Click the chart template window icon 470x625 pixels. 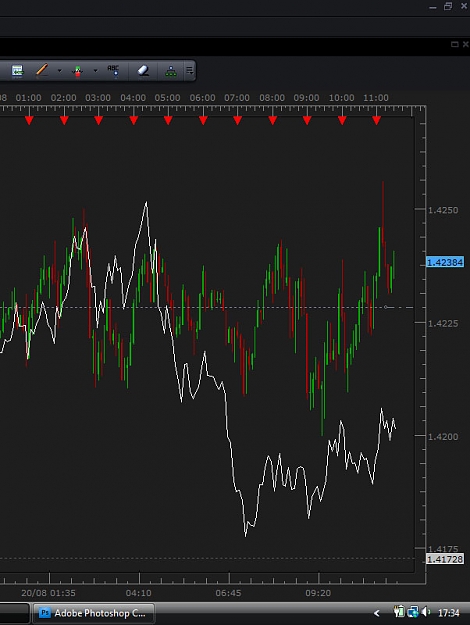[17, 71]
